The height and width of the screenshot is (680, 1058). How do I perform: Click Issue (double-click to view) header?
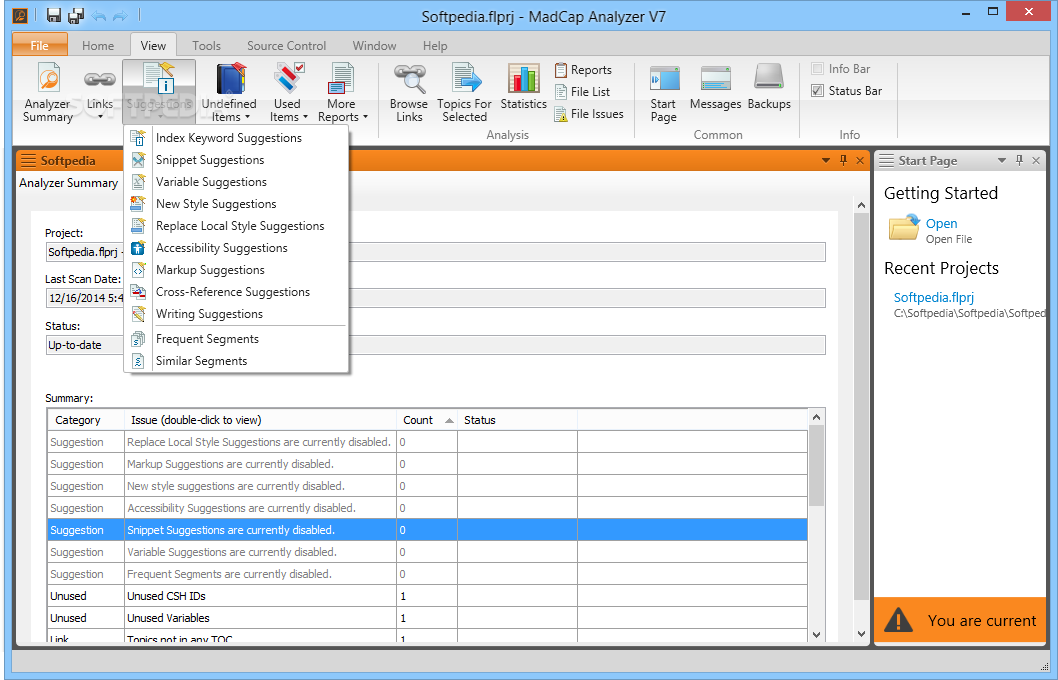(x=260, y=420)
